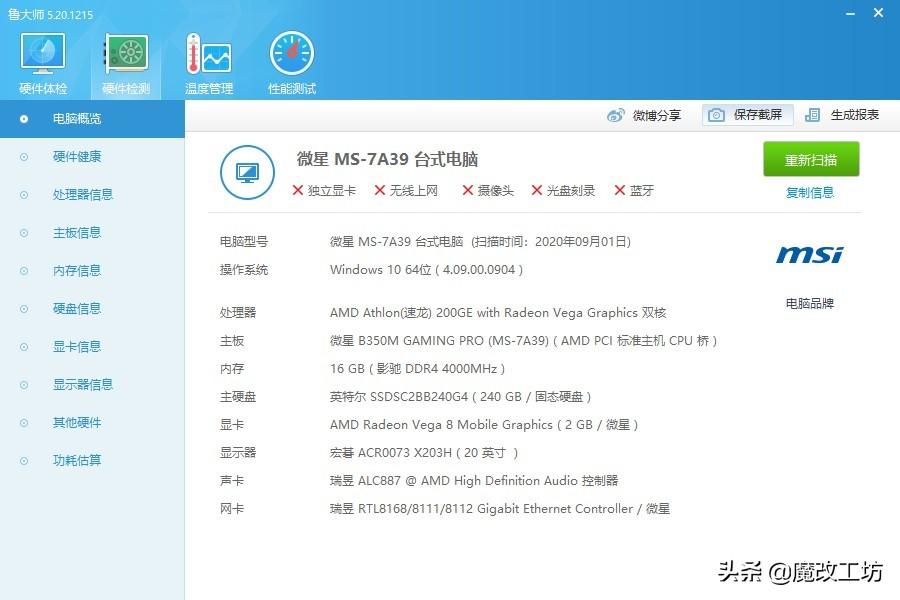Click the 复制信息 copy info link
Image resolution: width=900 pixels, height=600 pixels.
(810, 192)
